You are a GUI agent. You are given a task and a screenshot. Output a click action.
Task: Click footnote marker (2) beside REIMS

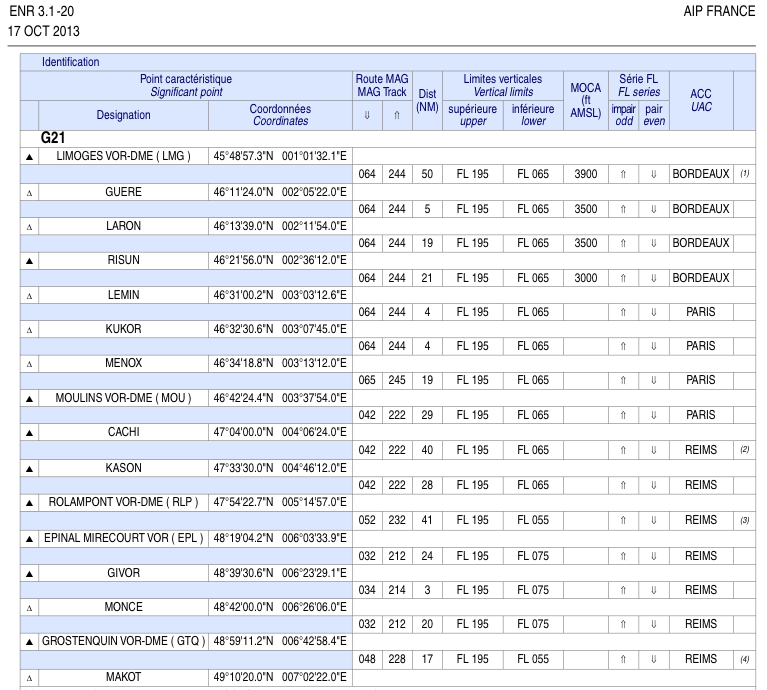pos(744,449)
